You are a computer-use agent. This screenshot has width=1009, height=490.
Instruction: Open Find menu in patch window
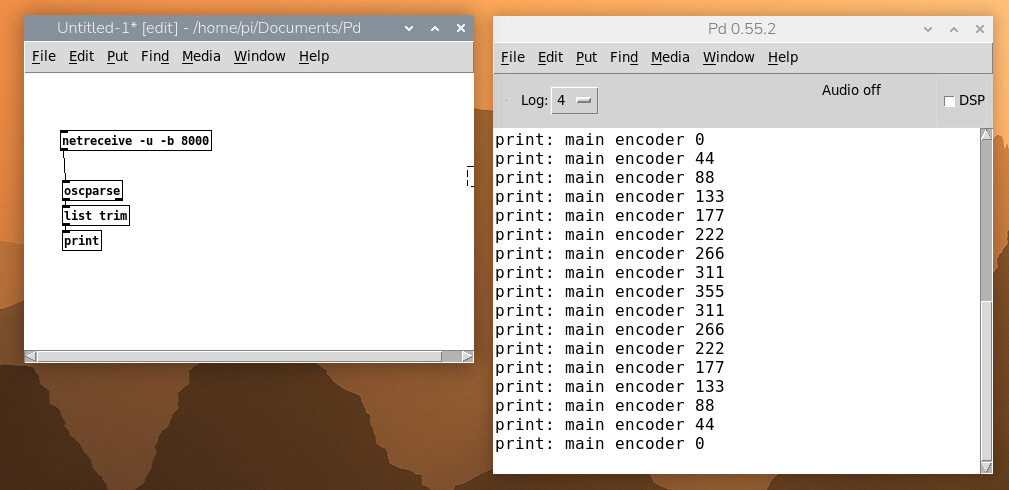tap(155, 56)
